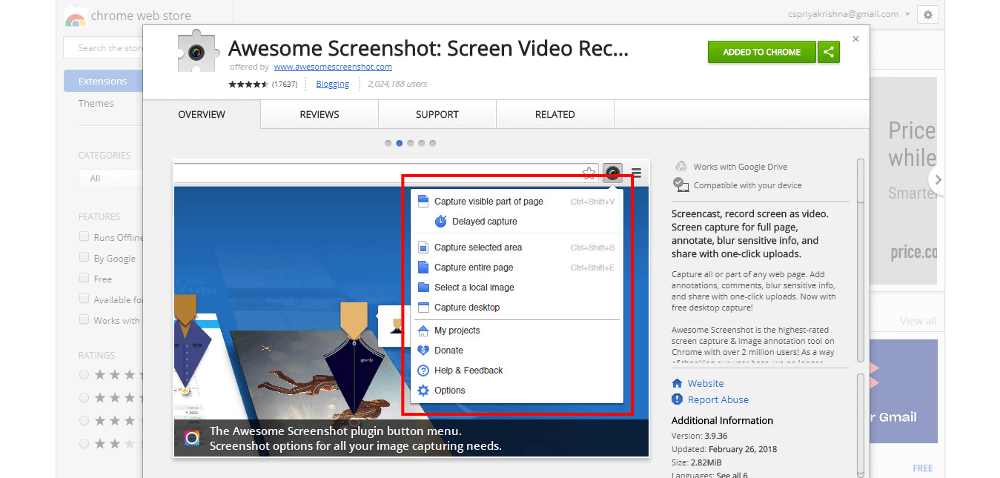This screenshot has height=478, width=1000.
Task: Open the Related tab
Action: [554, 115]
